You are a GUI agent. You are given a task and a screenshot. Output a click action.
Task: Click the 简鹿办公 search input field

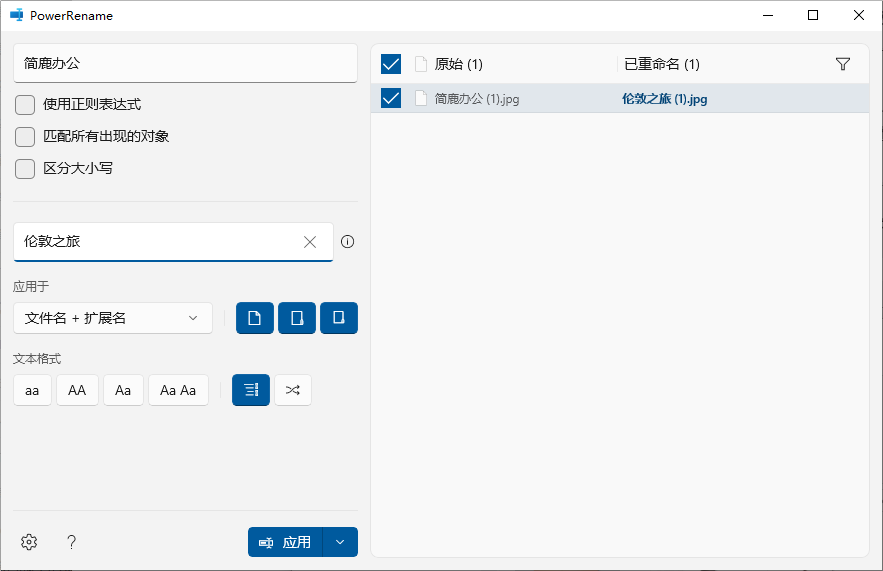[185, 63]
